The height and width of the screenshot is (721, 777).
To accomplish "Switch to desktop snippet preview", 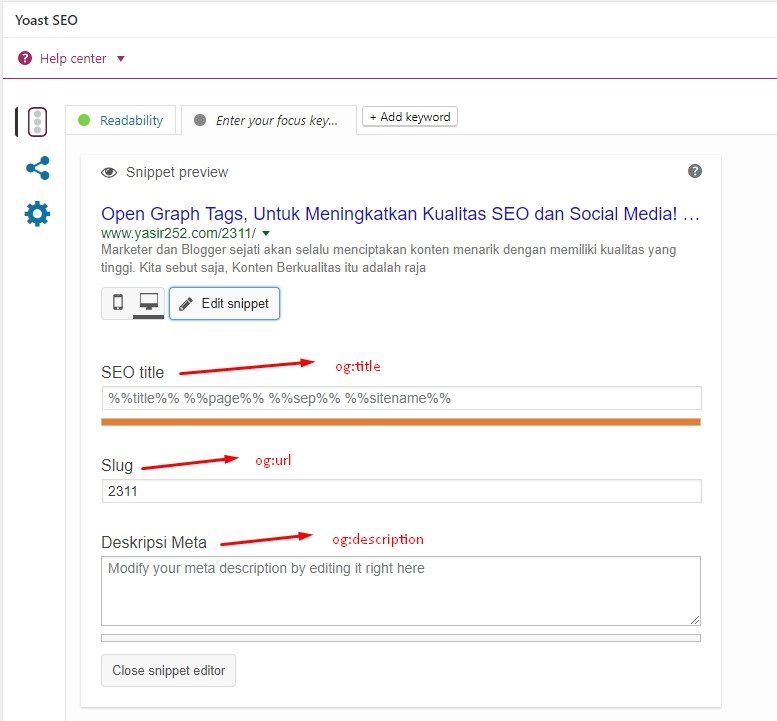I will coord(149,302).
